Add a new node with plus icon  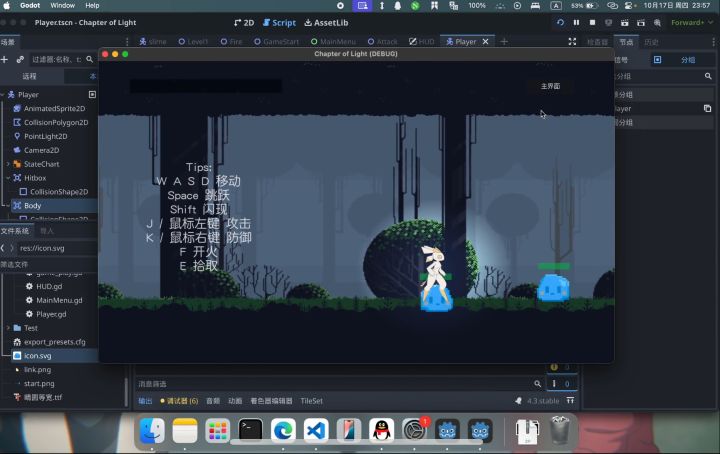(5, 59)
